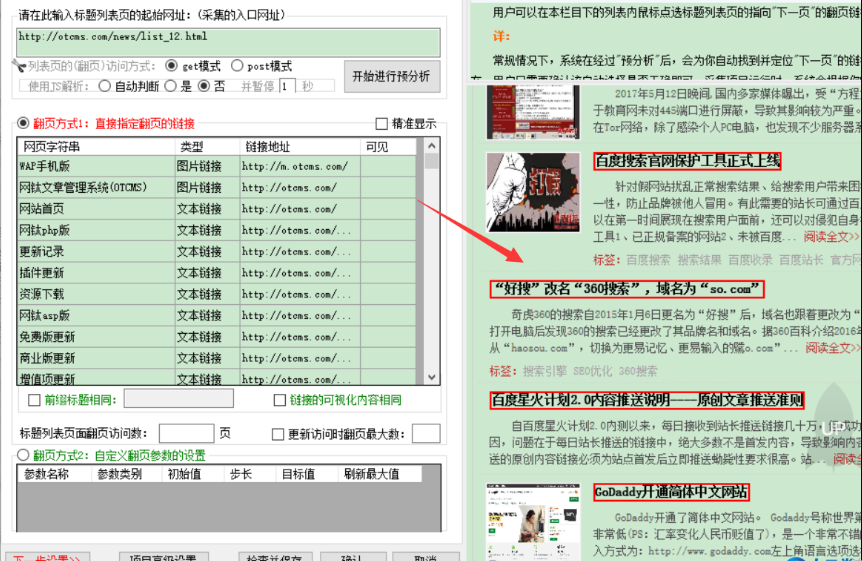862x561 pixels.
Task: Enable the 精准显示 checkbox
Action: coord(381,124)
